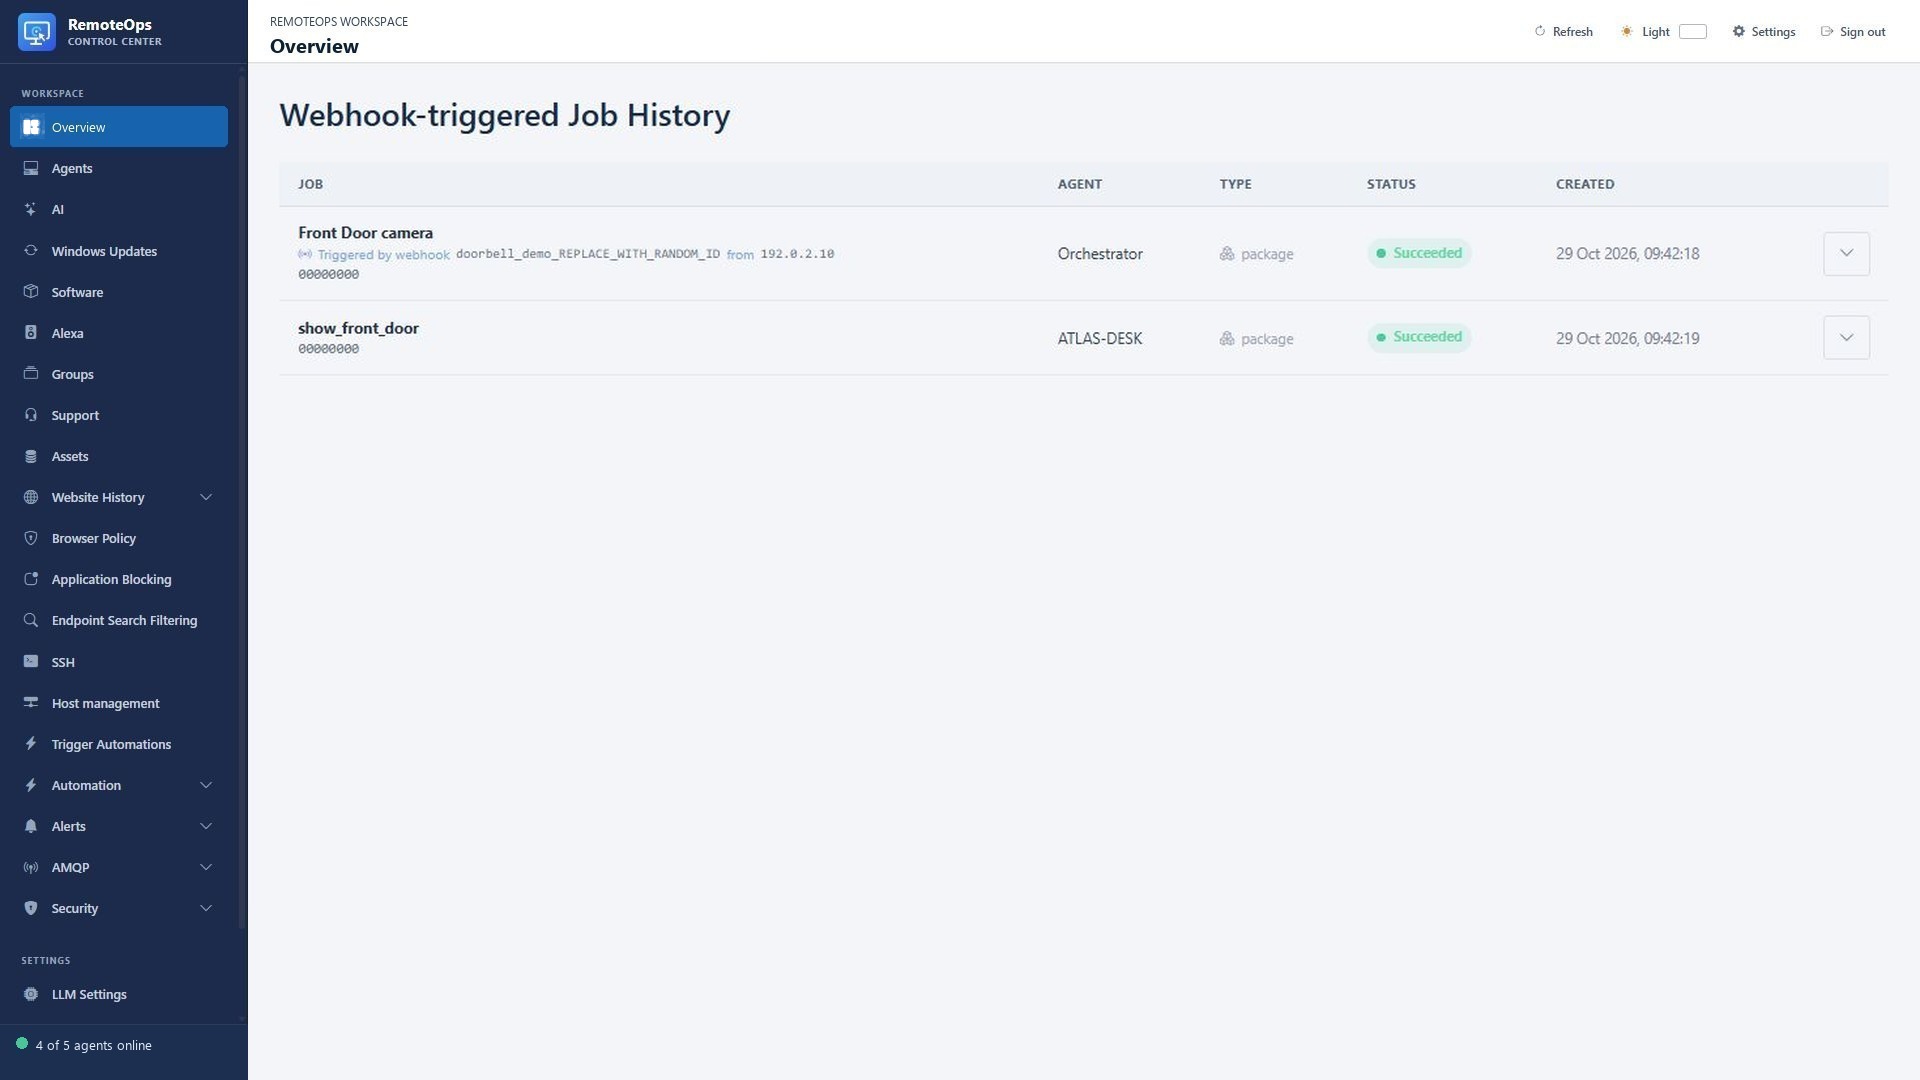Click the 192.0.2.10 source IP
The height and width of the screenshot is (1080, 1920).
click(x=797, y=254)
